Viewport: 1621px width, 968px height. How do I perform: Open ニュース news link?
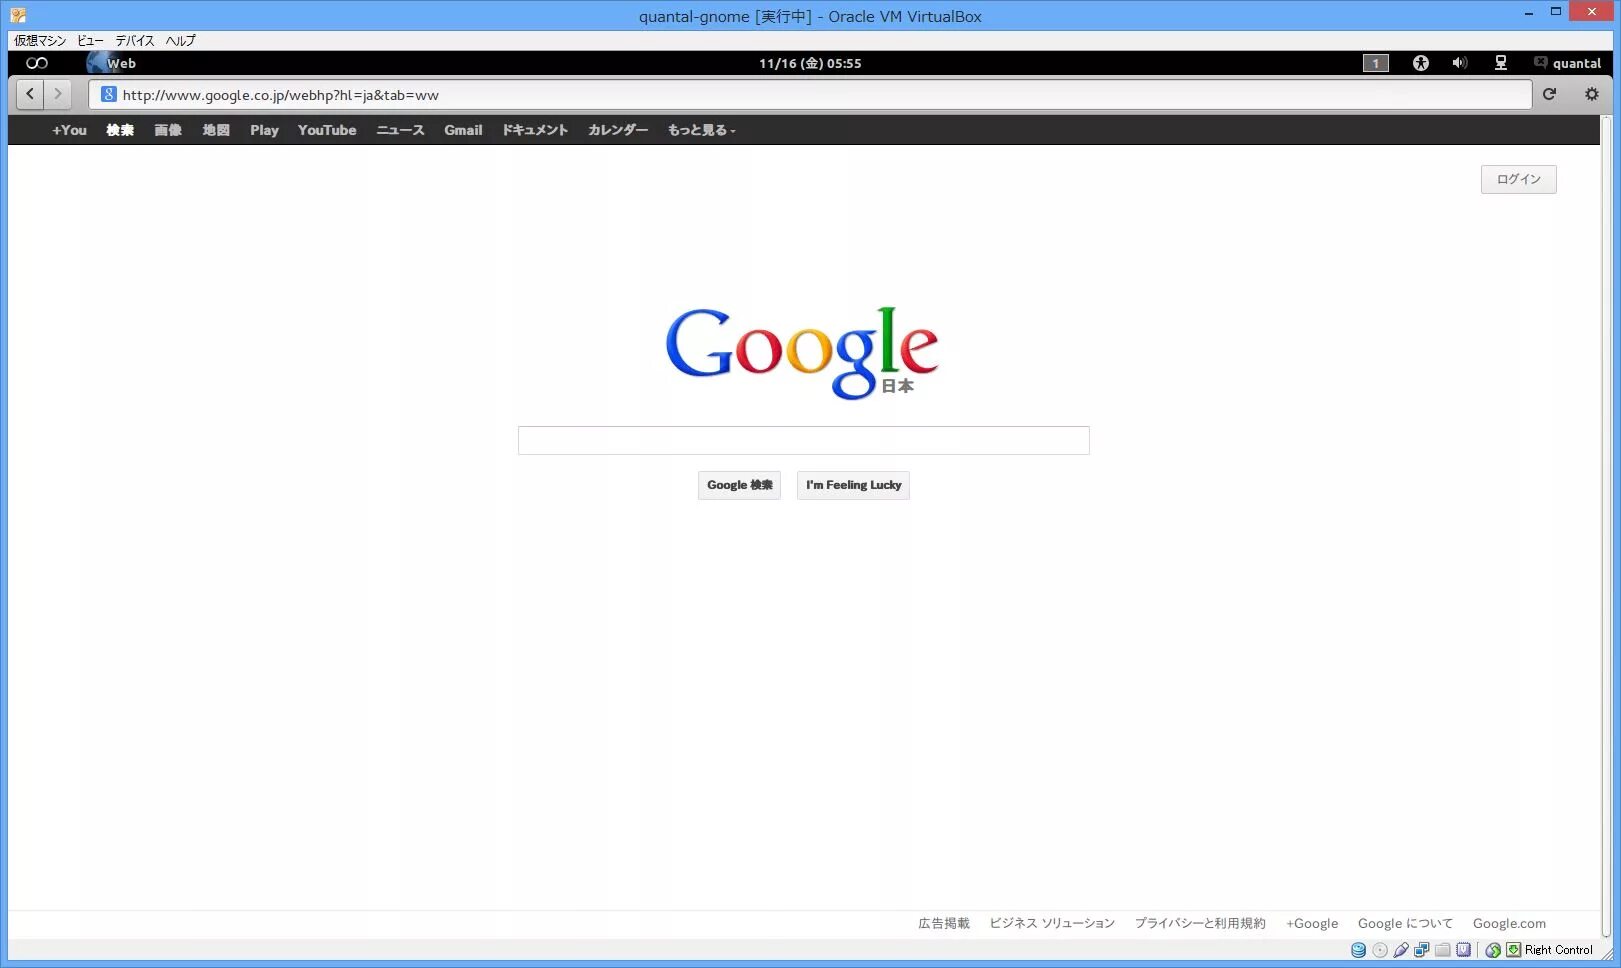[x=400, y=130]
